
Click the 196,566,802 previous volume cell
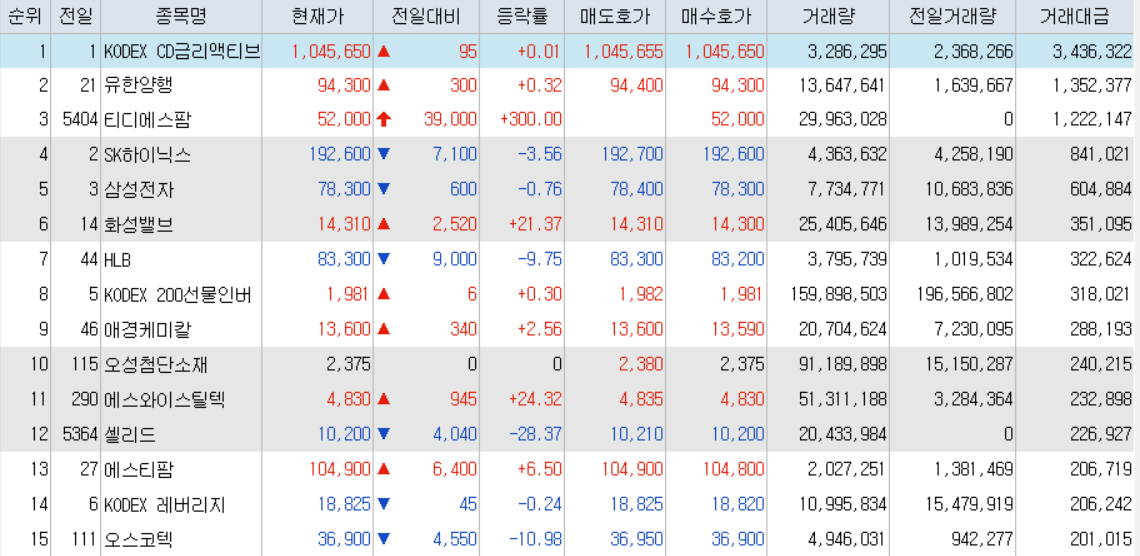pos(964,295)
